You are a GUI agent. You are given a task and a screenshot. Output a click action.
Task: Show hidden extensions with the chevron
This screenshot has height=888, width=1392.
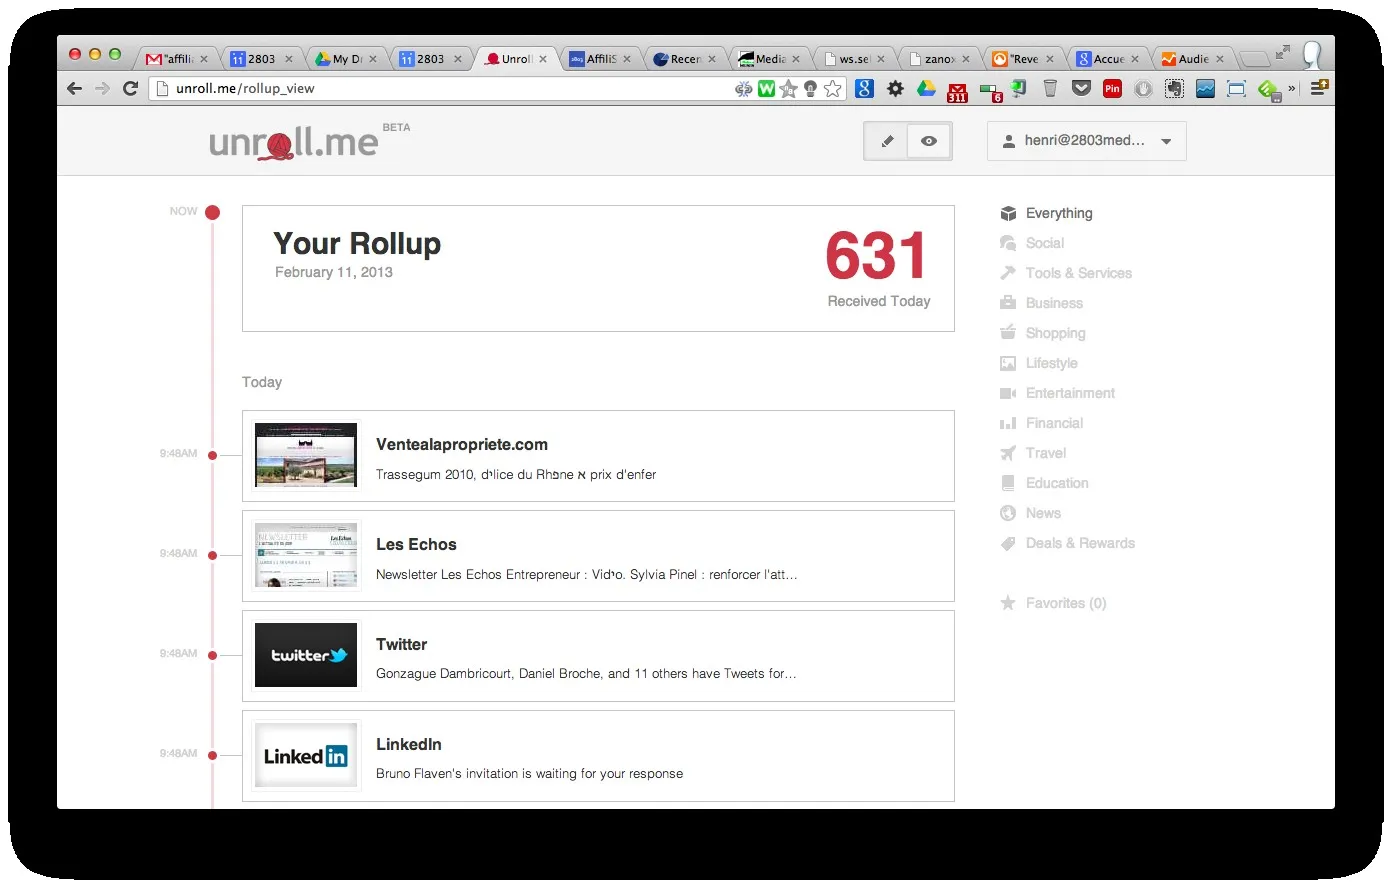1292,89
